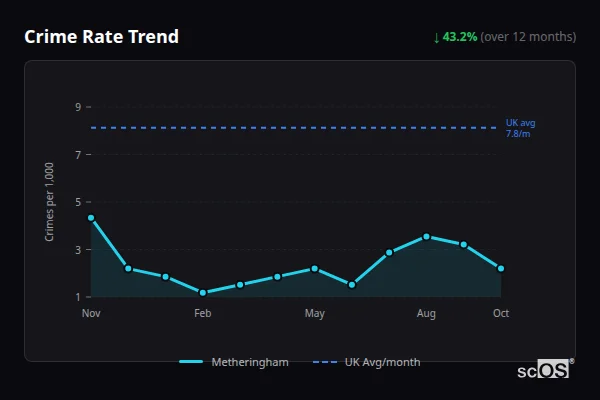Click the 'Oct' x-axis label

(x=501, y=313)
